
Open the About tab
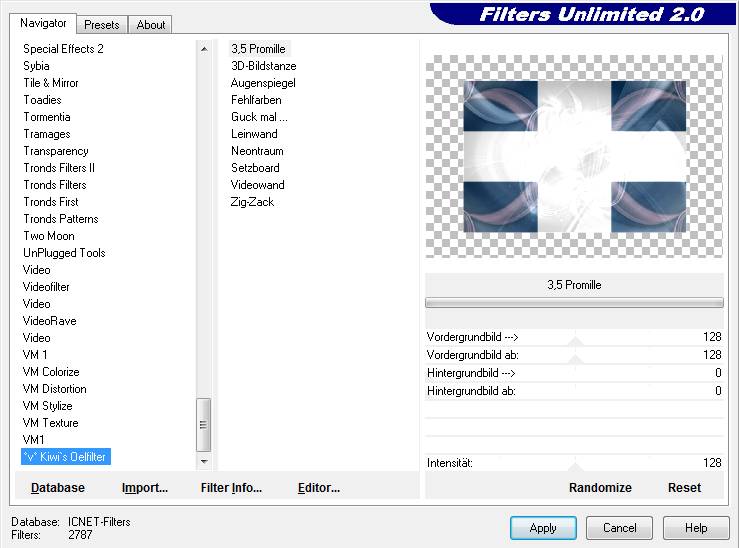151,25
